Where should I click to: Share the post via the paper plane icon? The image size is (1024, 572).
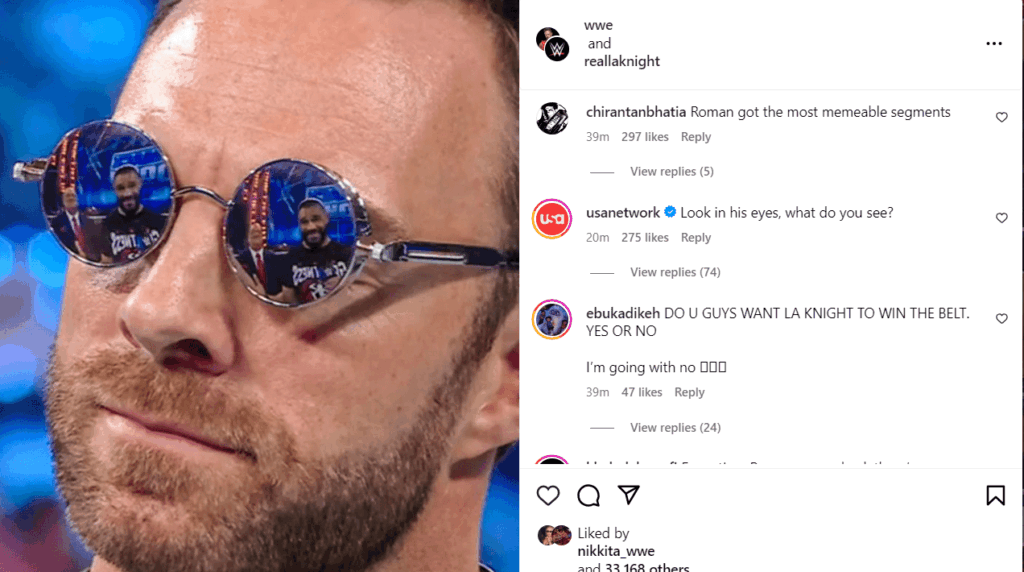coord(628,495)
